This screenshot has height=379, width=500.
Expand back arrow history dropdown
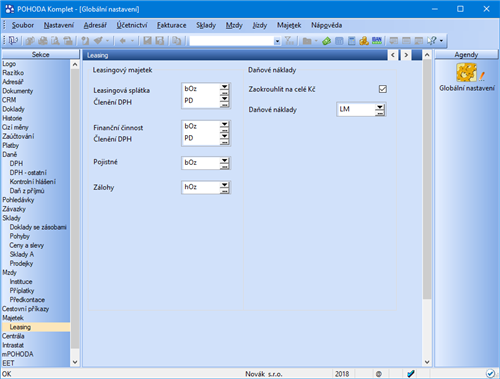coord(132,41)
